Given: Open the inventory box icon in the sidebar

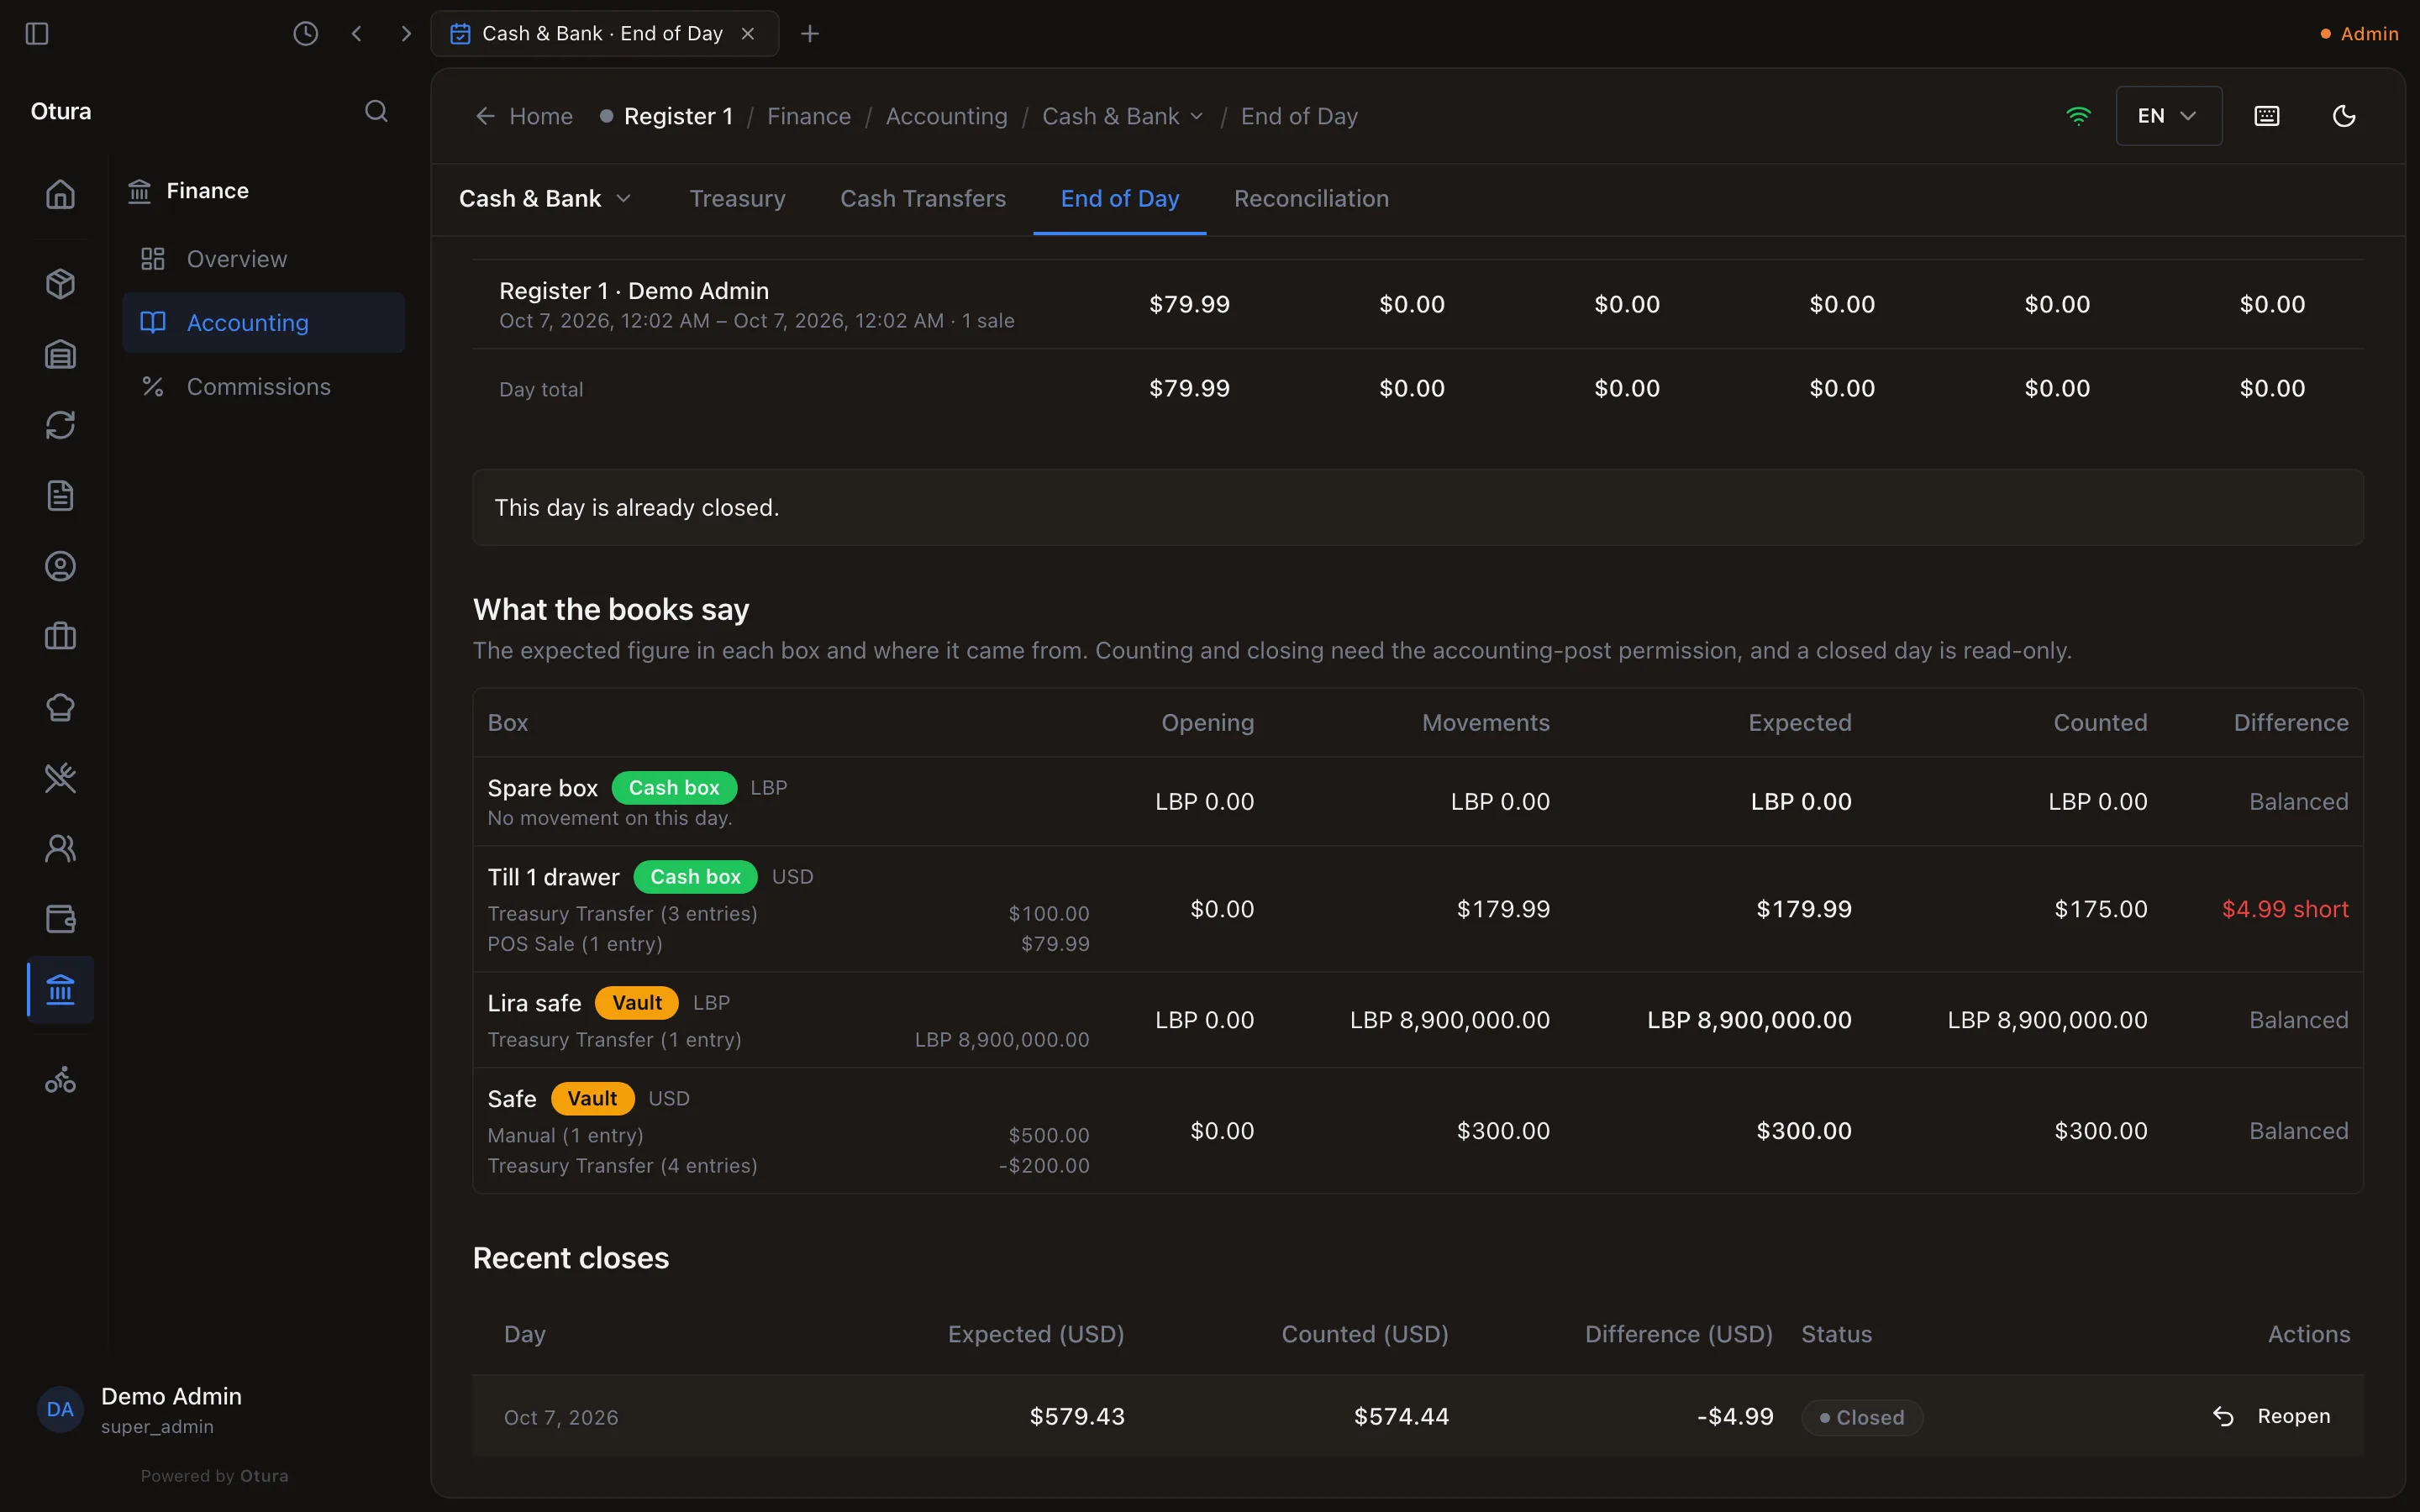Looking at the screenshot, I should pyautogui.click(x=60, y=284).
